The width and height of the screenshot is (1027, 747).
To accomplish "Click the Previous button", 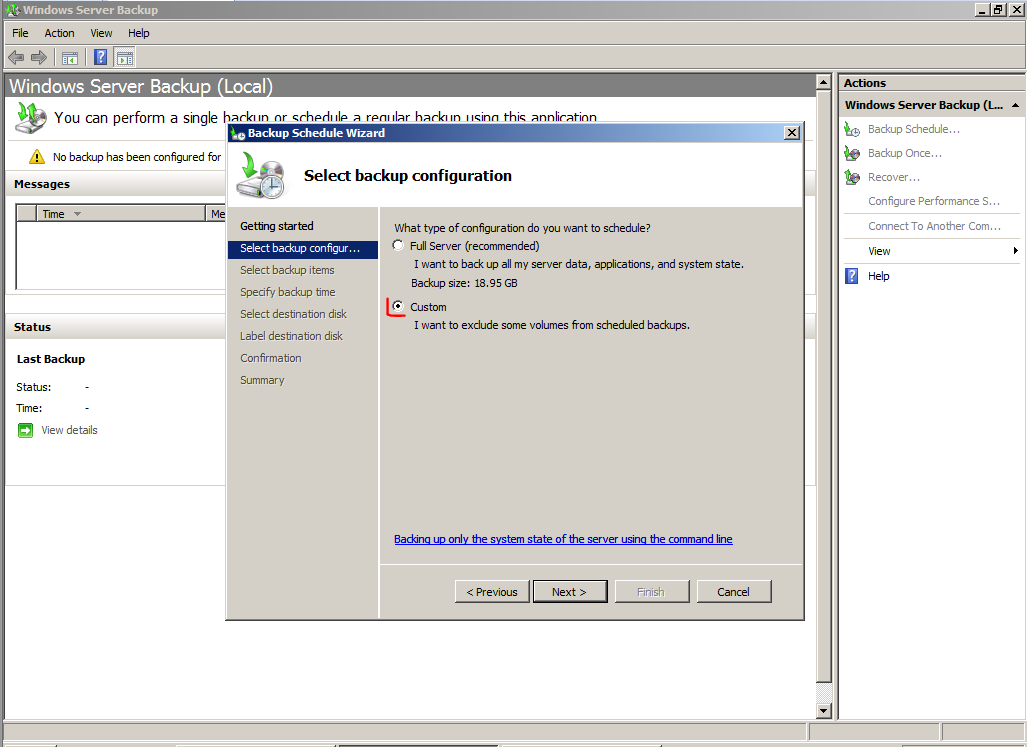I will pyautogui.click(x=492, y=592).
